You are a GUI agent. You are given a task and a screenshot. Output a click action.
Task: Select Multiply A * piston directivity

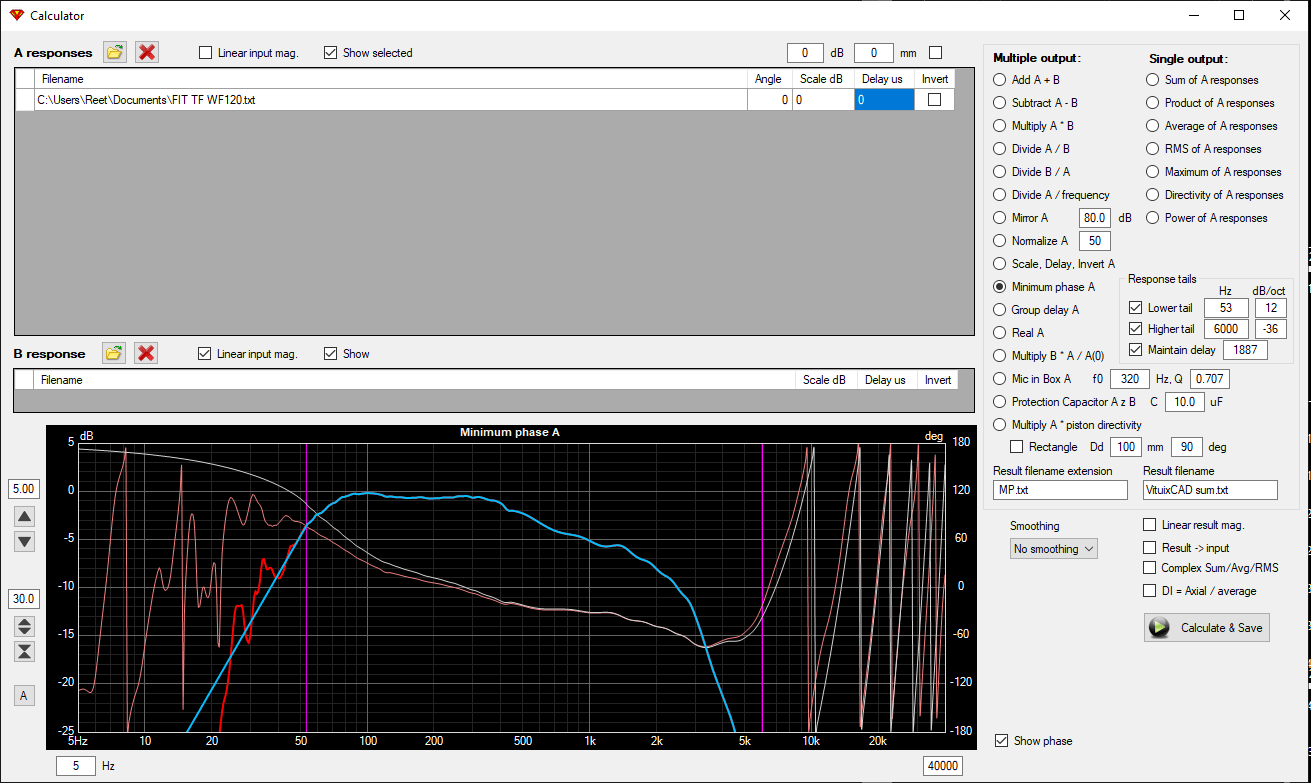(x=1000, y=425)
